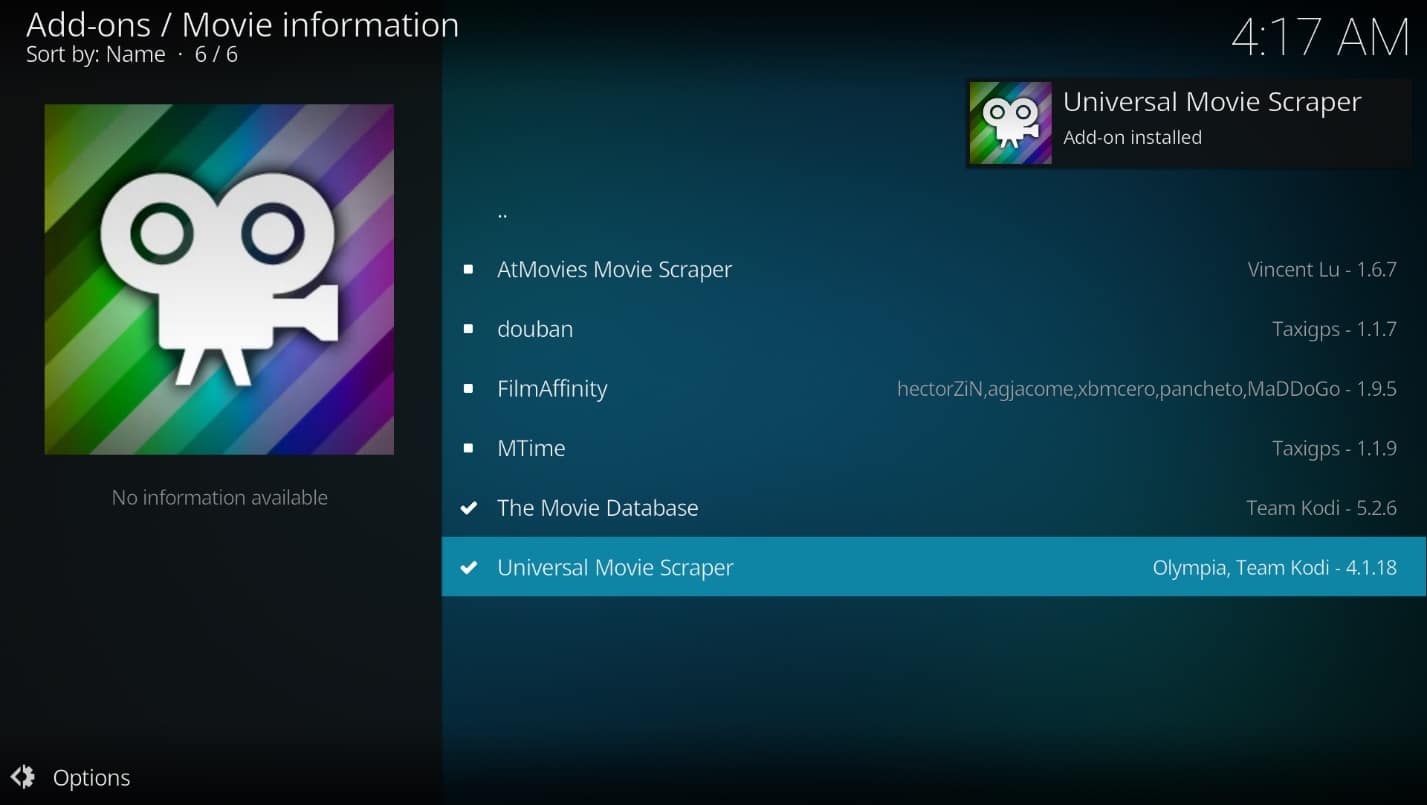1427x805 pixels.
Task: Click the bullet icon beside douban
Action: click(x=468, y=328)
